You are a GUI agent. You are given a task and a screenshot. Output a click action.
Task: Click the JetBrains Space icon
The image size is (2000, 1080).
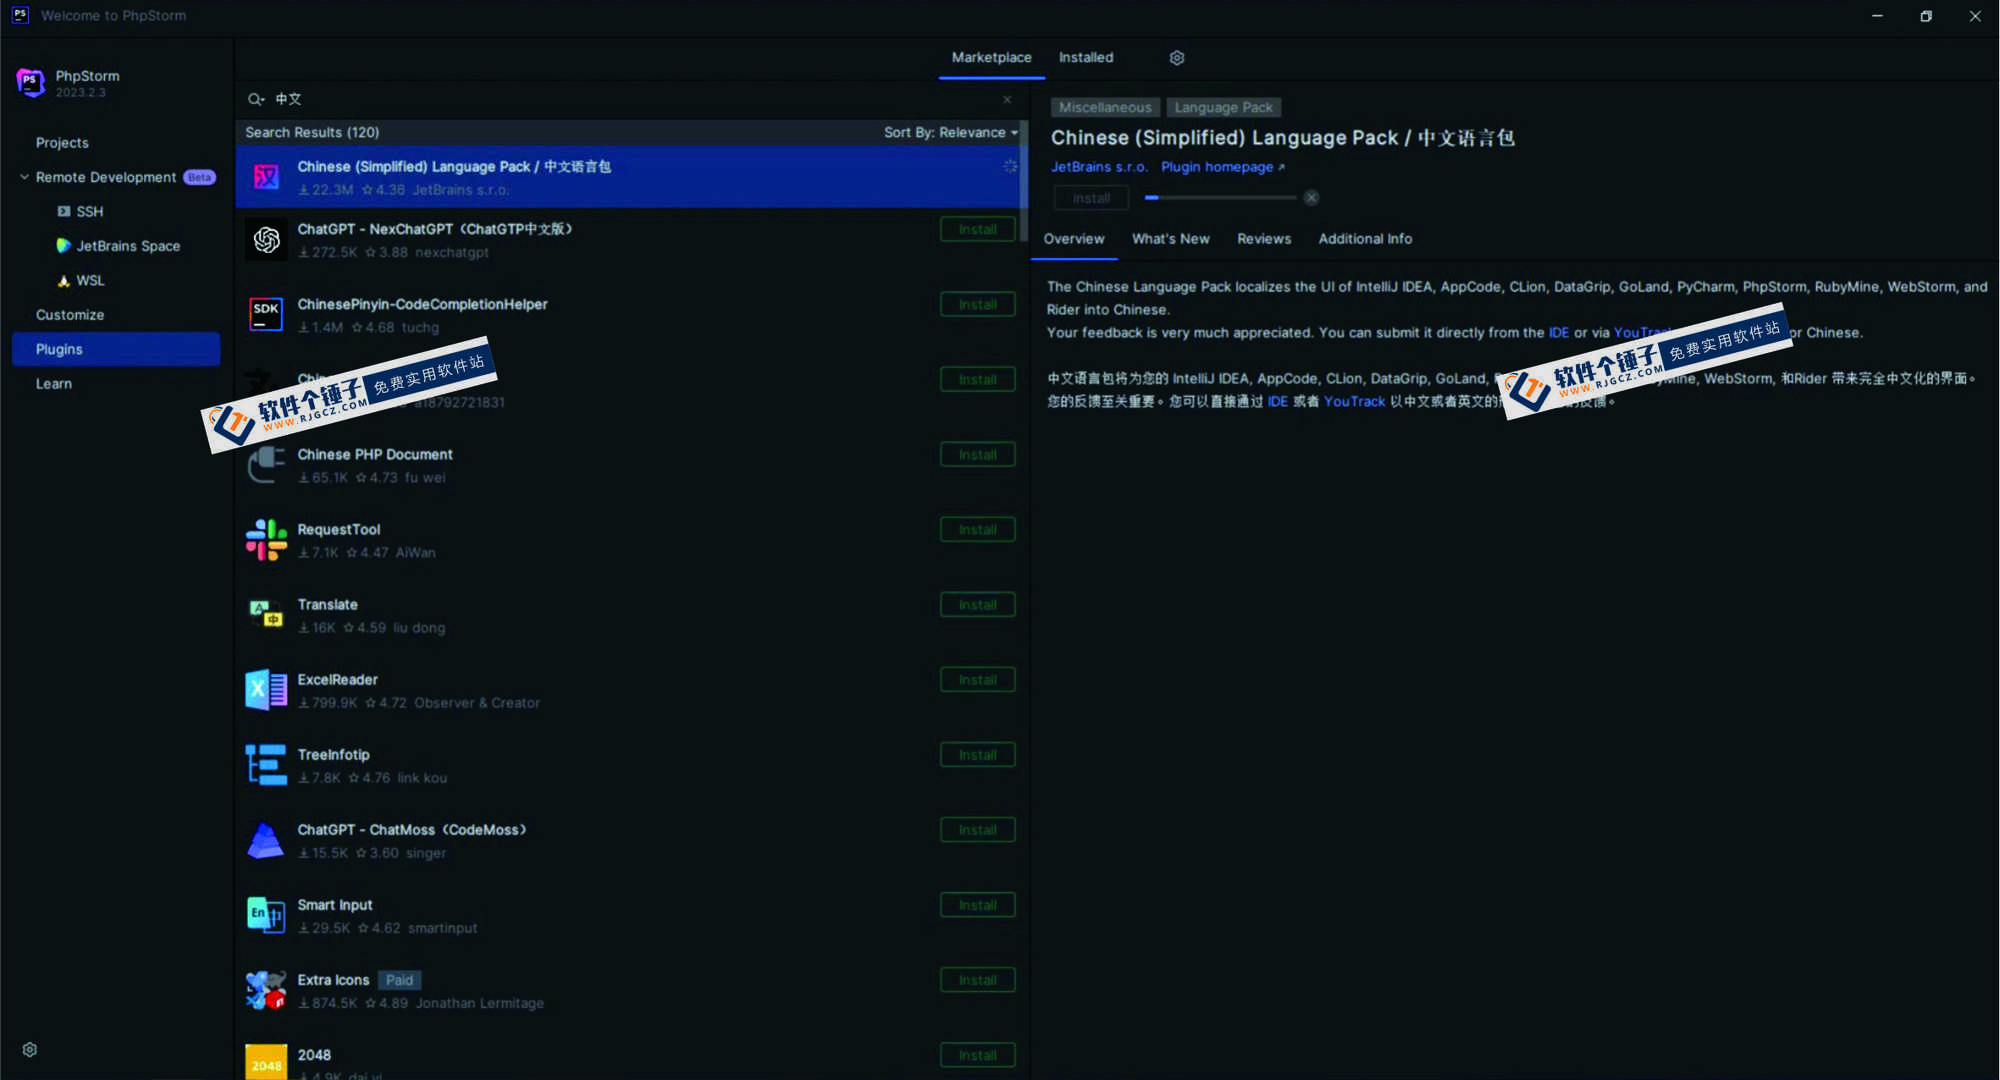point(64,246)
